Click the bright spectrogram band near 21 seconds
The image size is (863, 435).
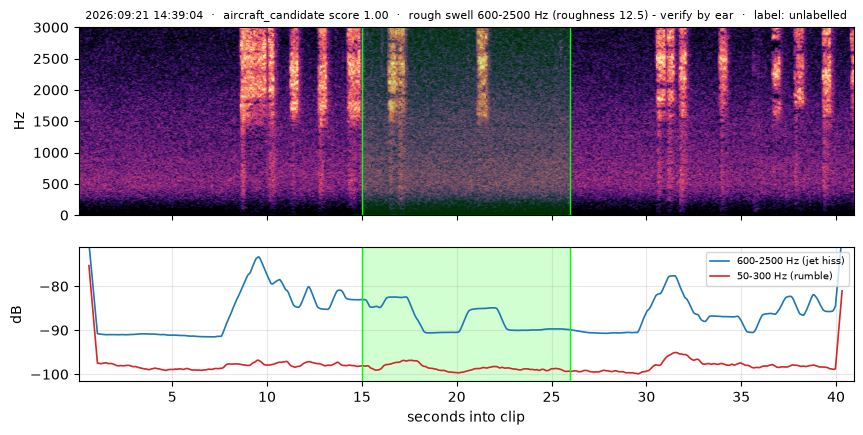(x=482, y=74)
